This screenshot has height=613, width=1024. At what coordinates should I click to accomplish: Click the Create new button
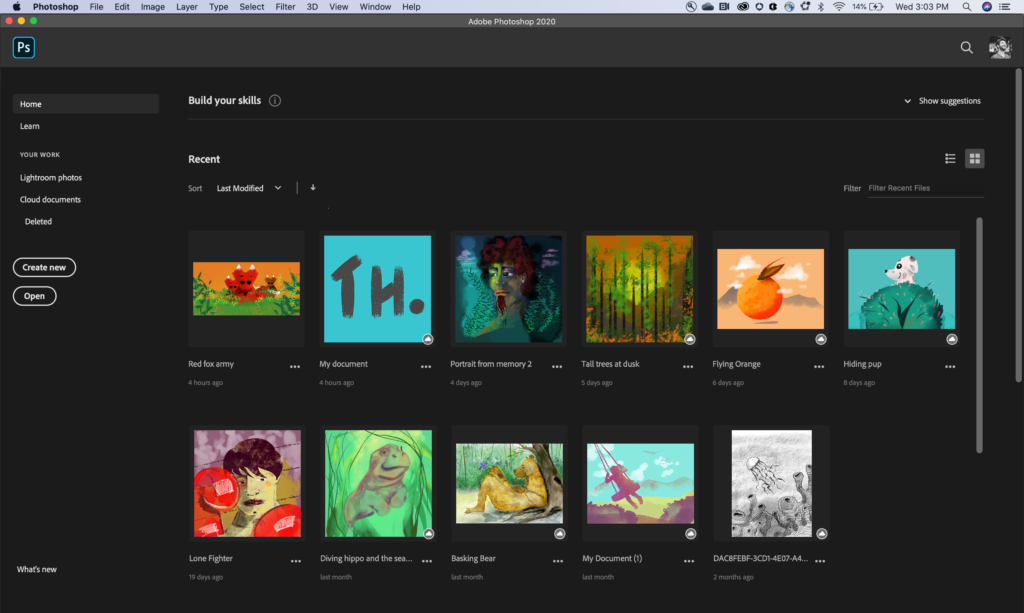pyautogui.click(x=44, y=267)
